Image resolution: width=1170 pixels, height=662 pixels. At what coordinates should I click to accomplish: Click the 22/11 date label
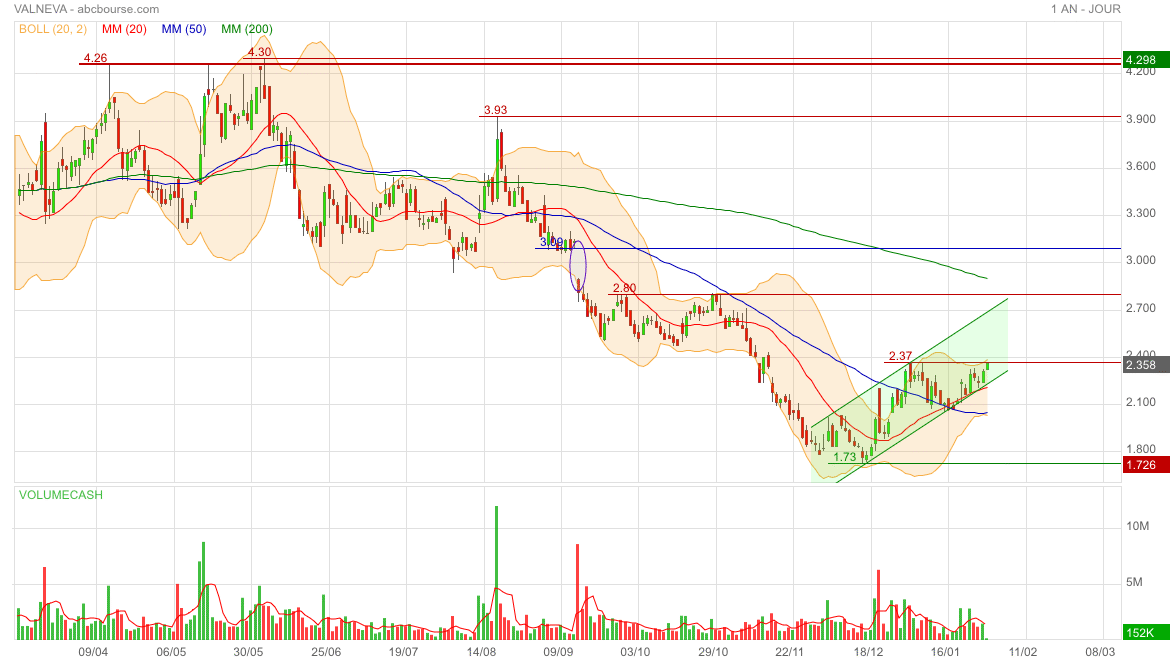coord(789,652)
